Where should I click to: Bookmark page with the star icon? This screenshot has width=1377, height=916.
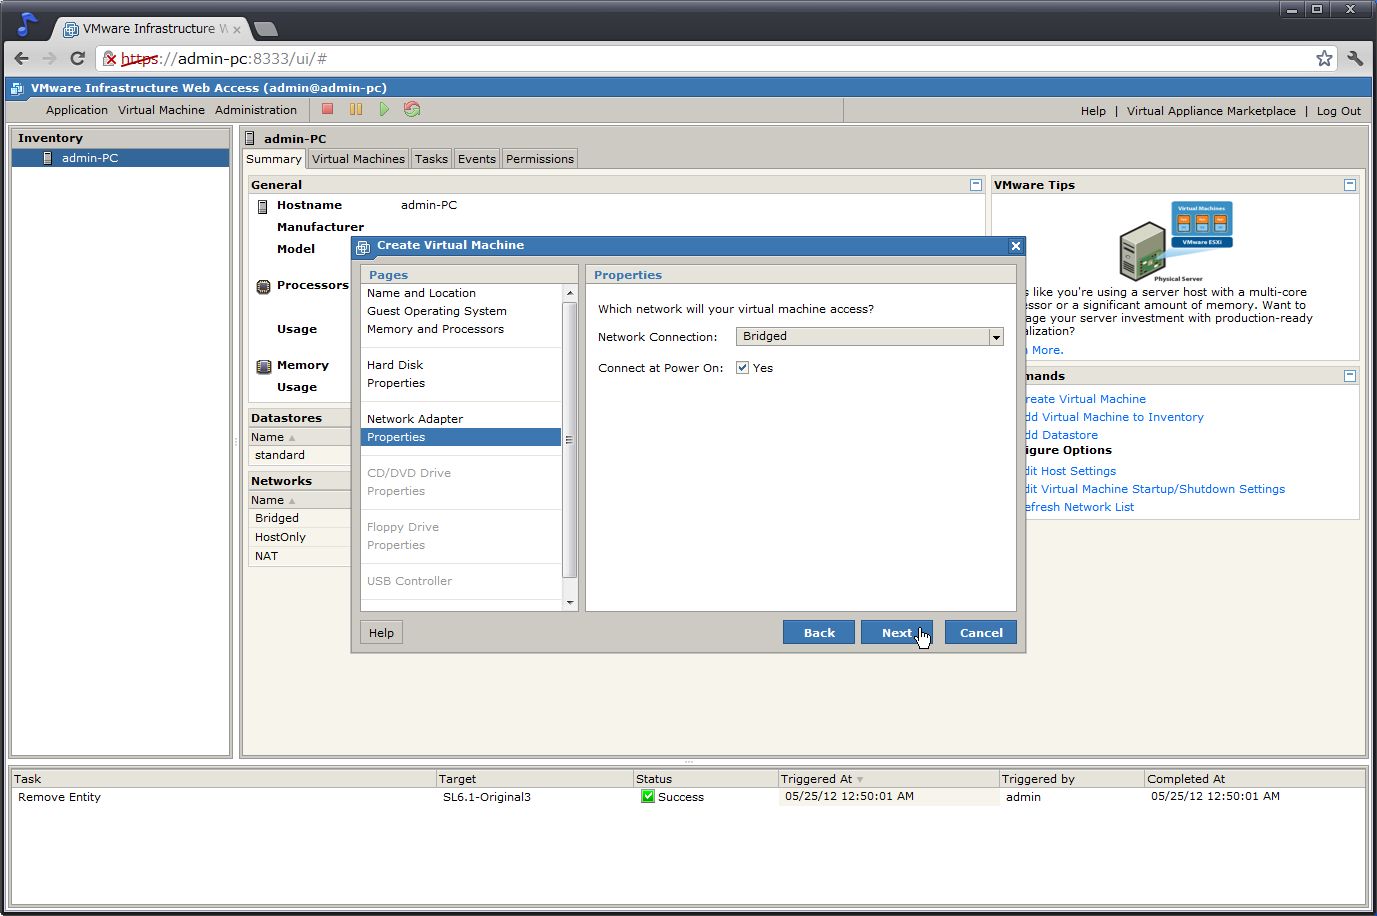1324,58
